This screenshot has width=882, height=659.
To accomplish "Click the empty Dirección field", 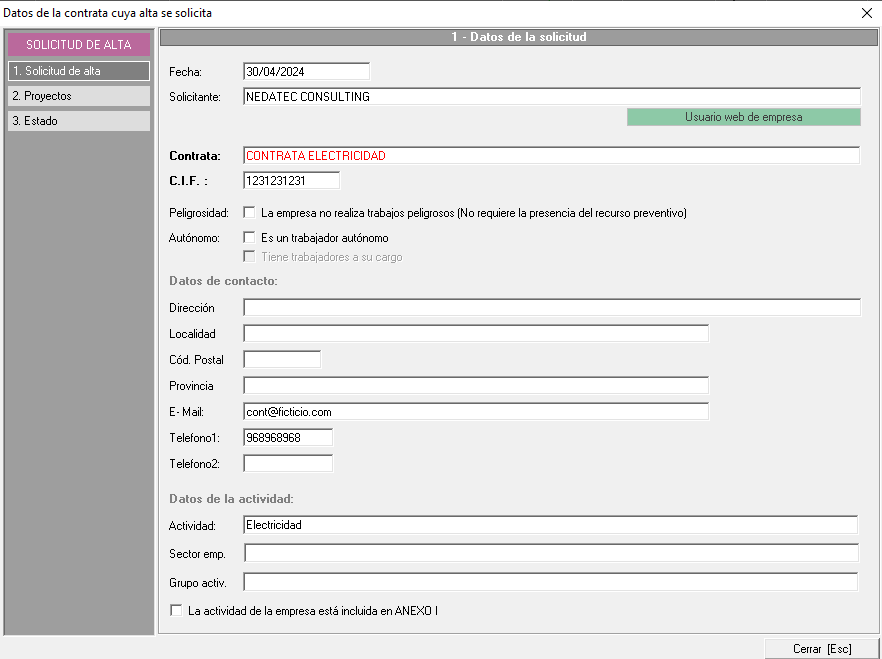I will 551,308.
